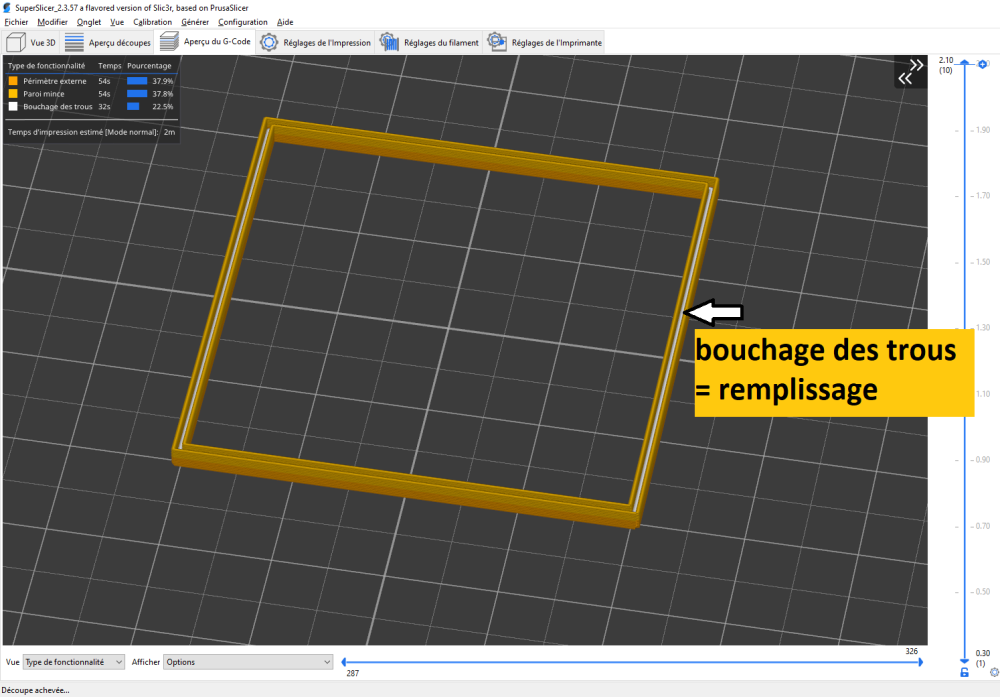Click the Découpe achevée status message
Screen dimensions: 1000x697
[x=36, y=690]
